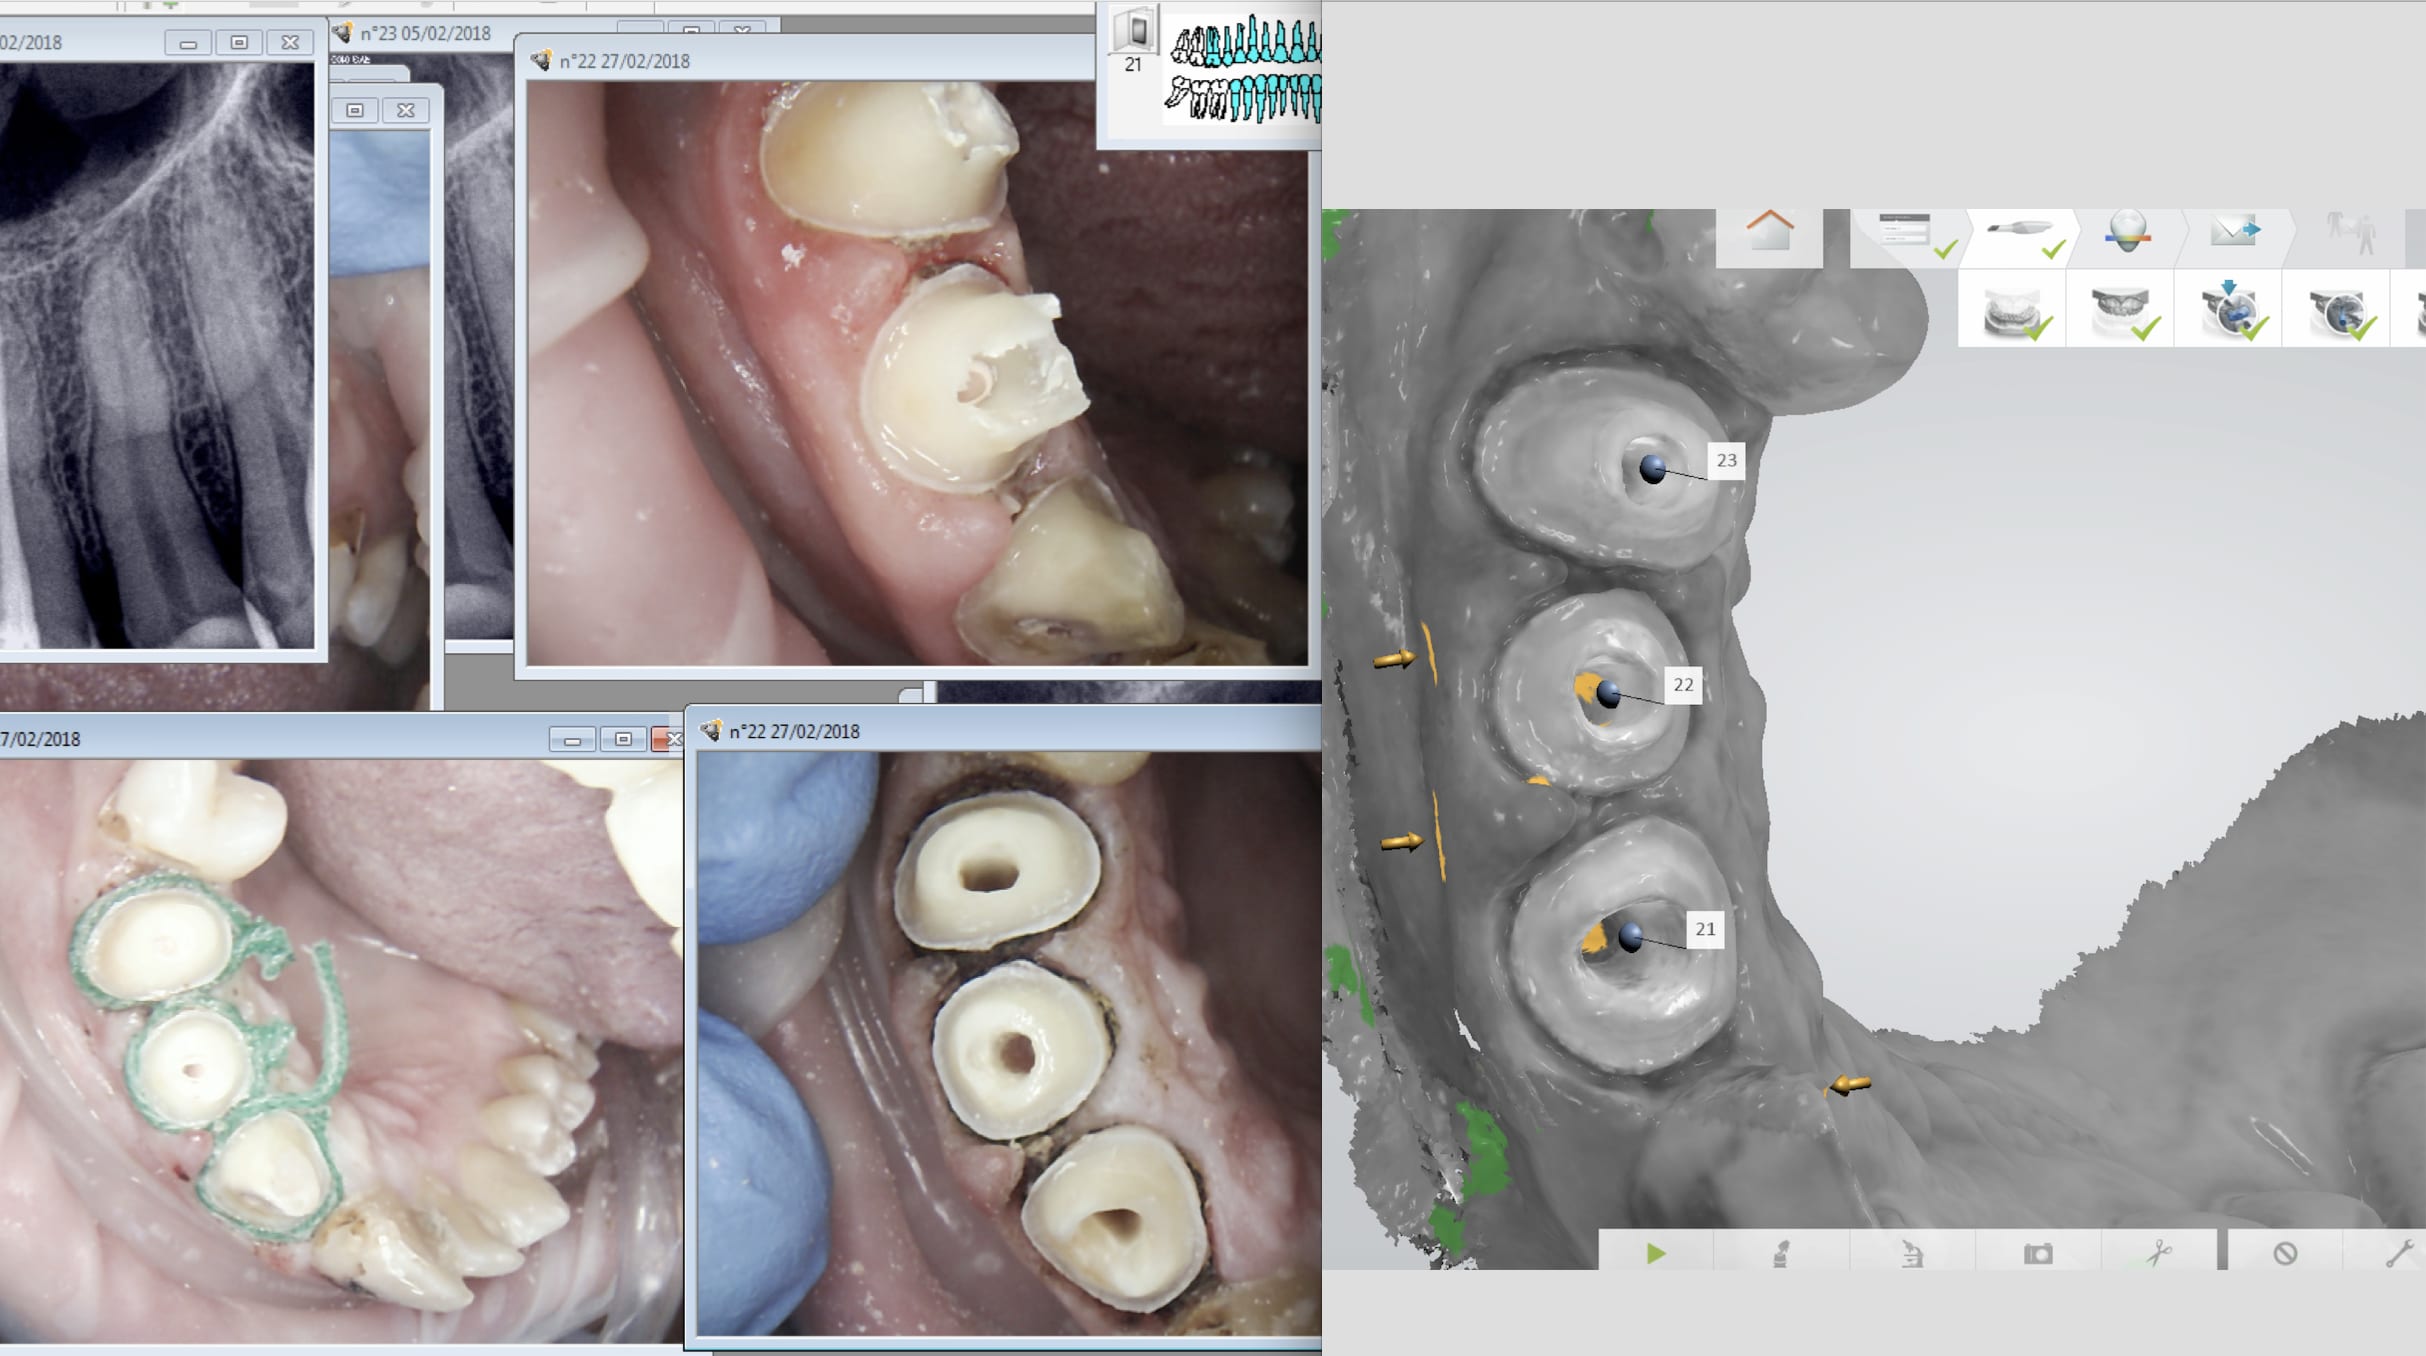Open scan body step with blue arrow
This screenshot has width=2426, height=1356.
(2230, 312)
